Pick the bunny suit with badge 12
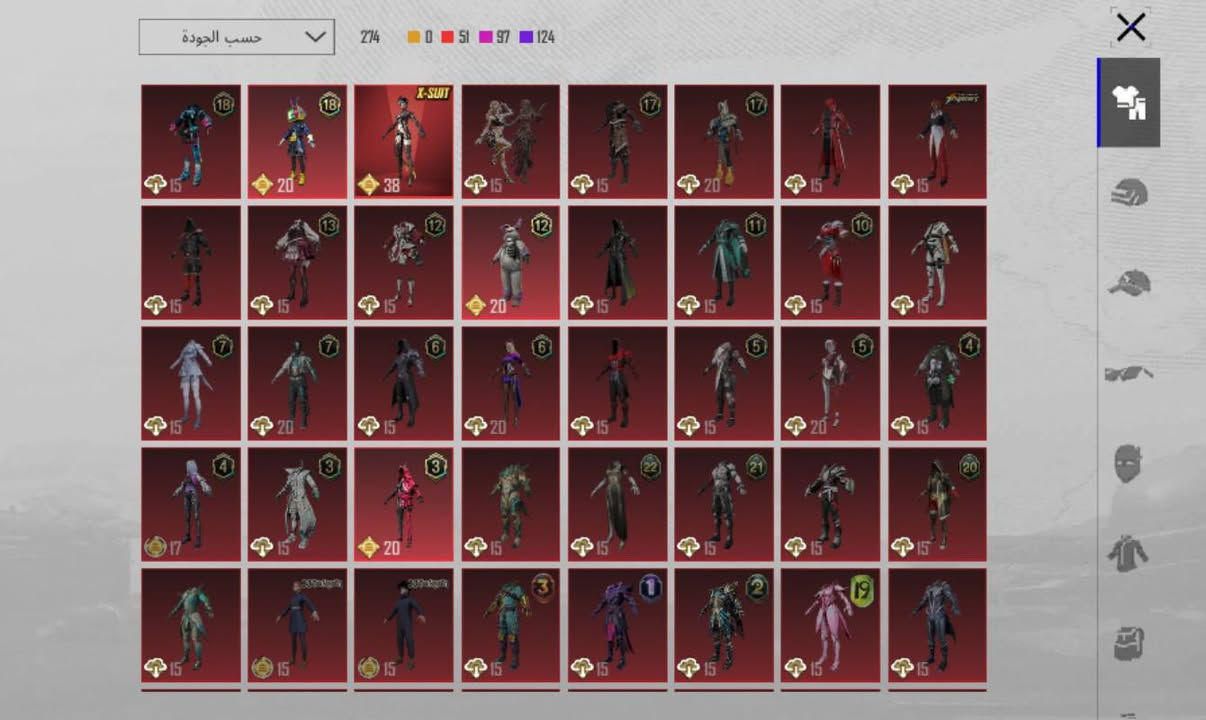The width and height of the screenshot is (1206, 720). click(511, 262)
